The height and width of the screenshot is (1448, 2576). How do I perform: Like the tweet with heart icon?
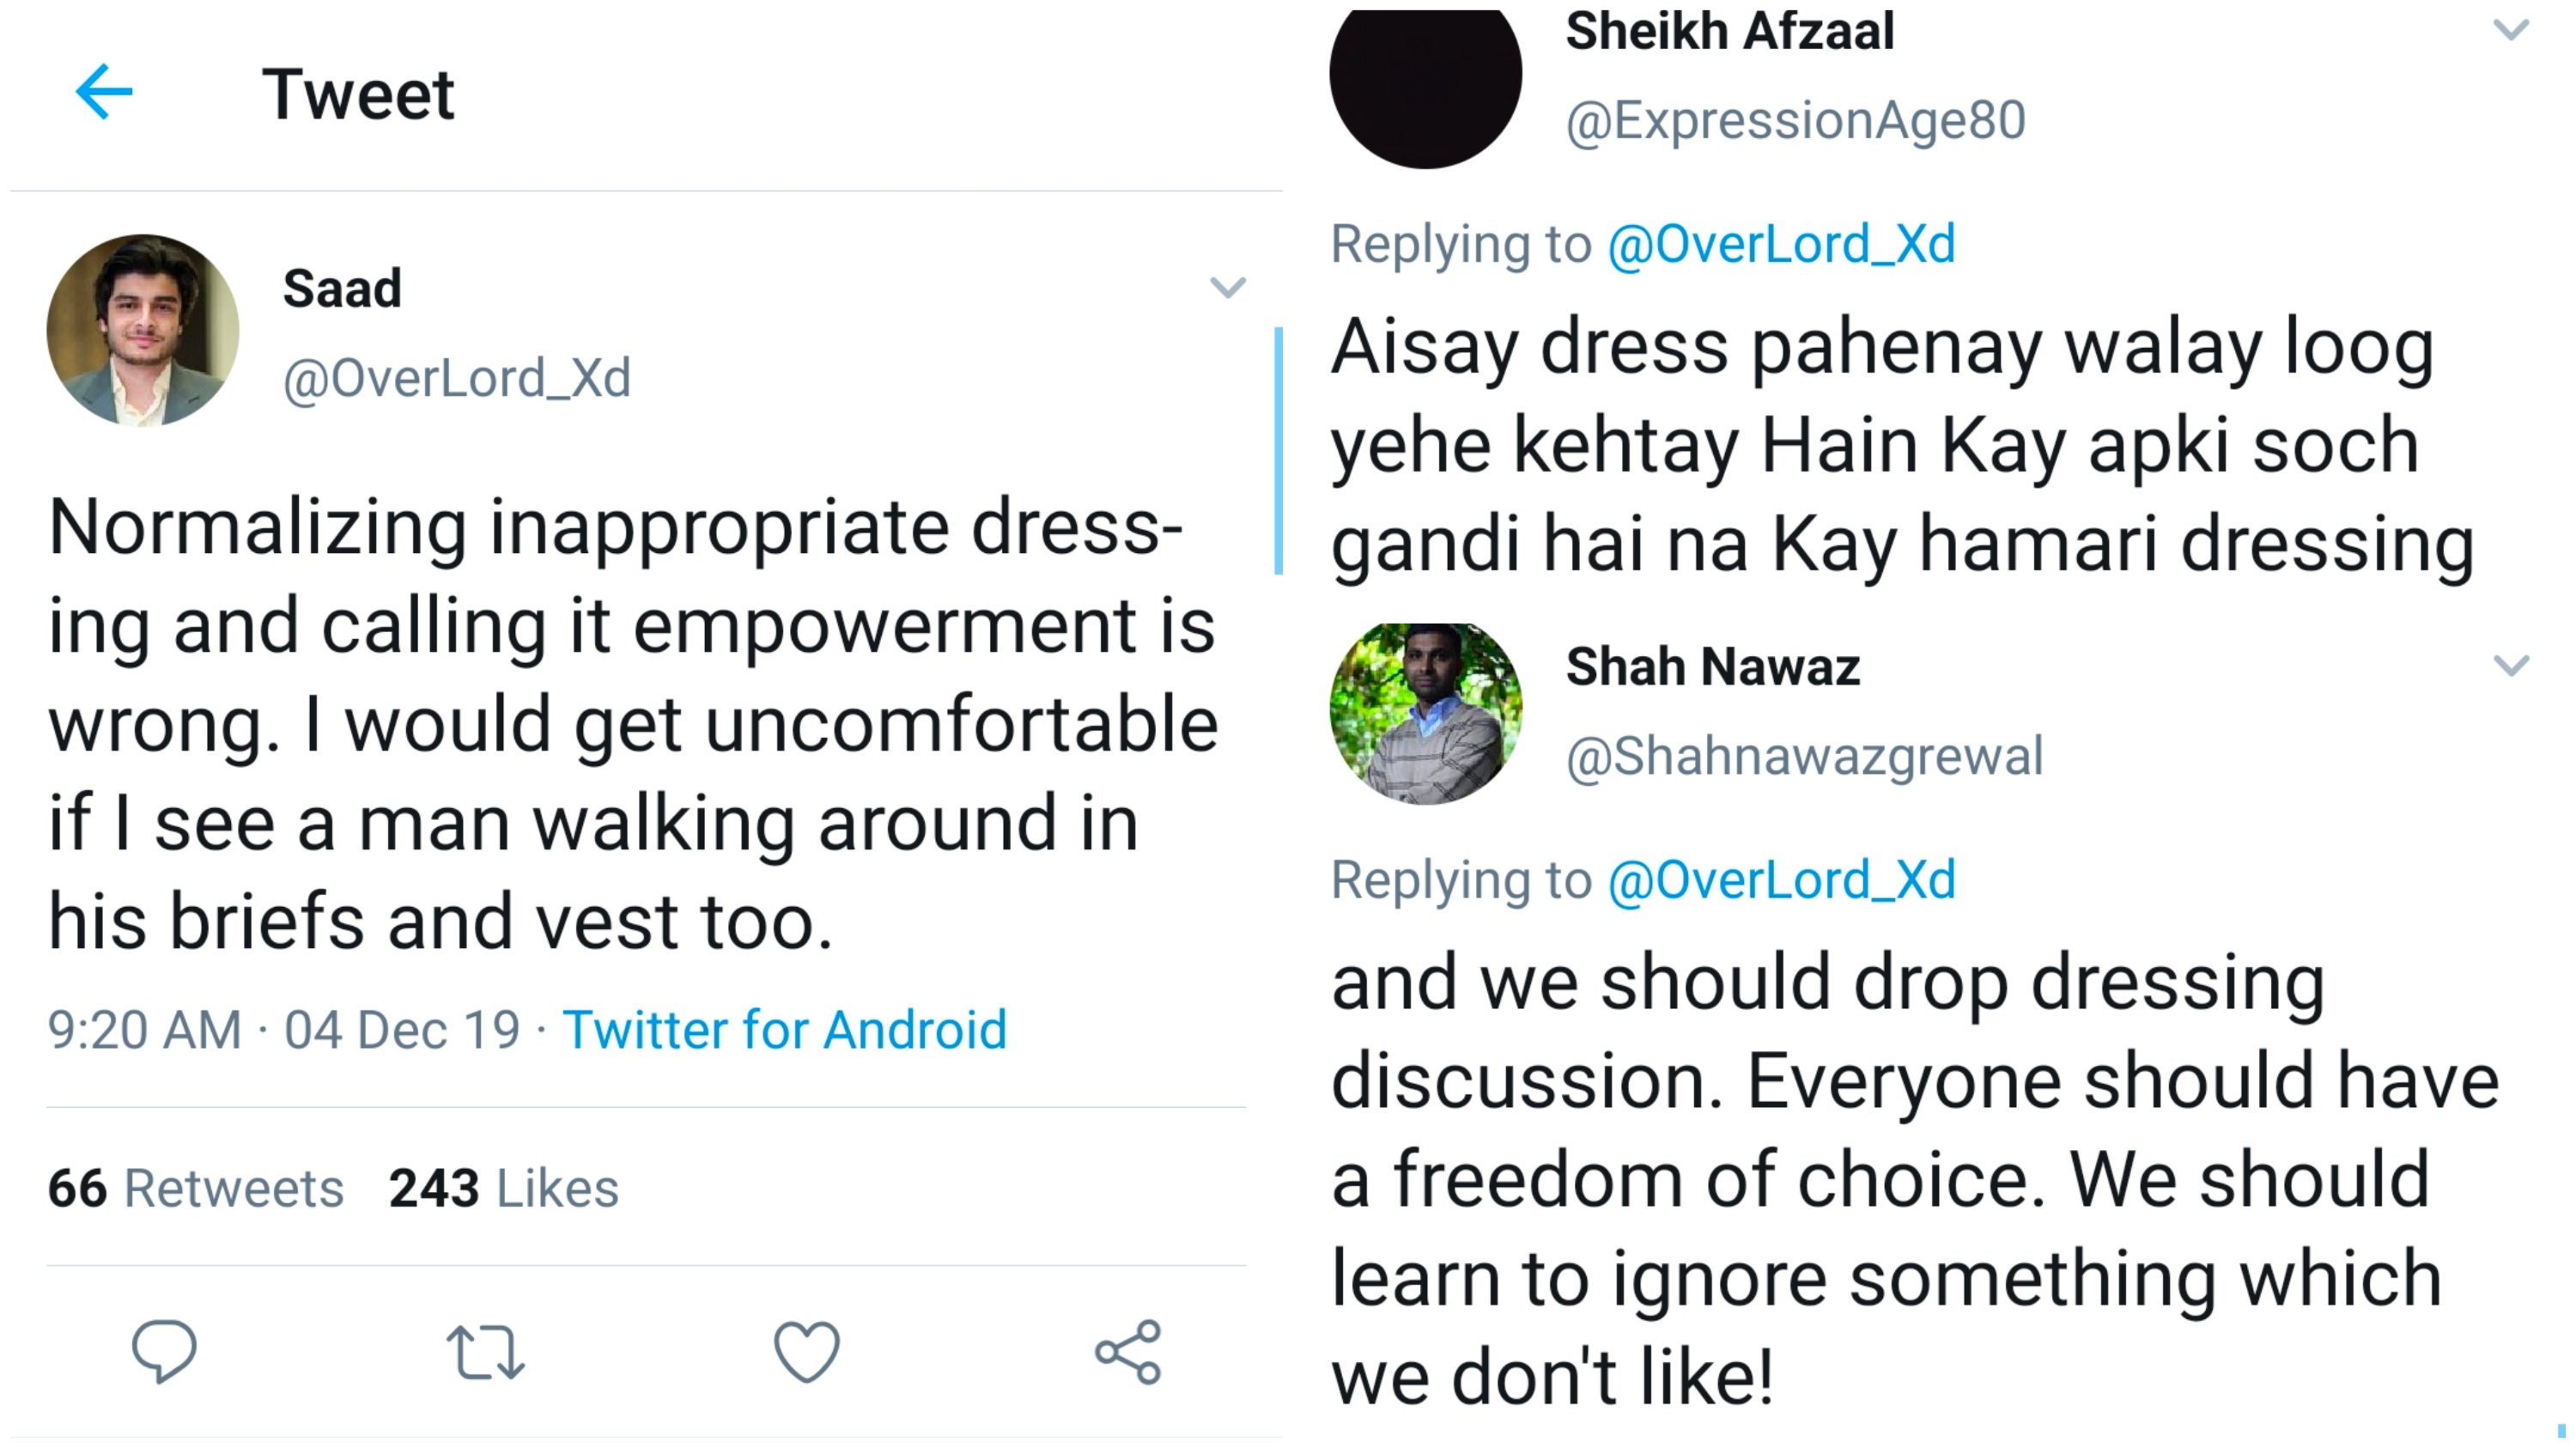[x=806, y=1351]
